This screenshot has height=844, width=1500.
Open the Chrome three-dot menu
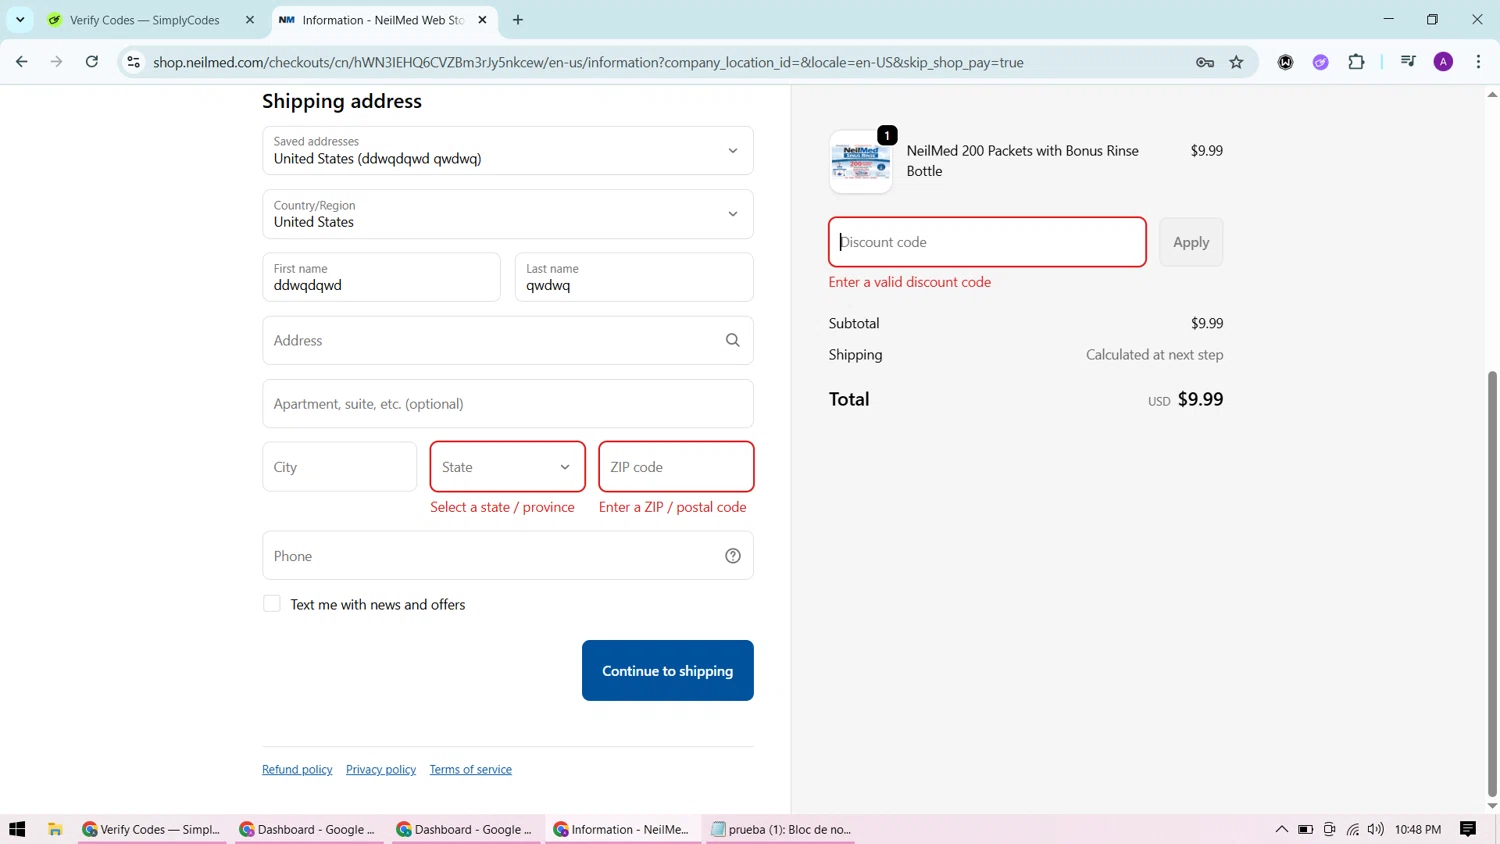click(1478, 62)
